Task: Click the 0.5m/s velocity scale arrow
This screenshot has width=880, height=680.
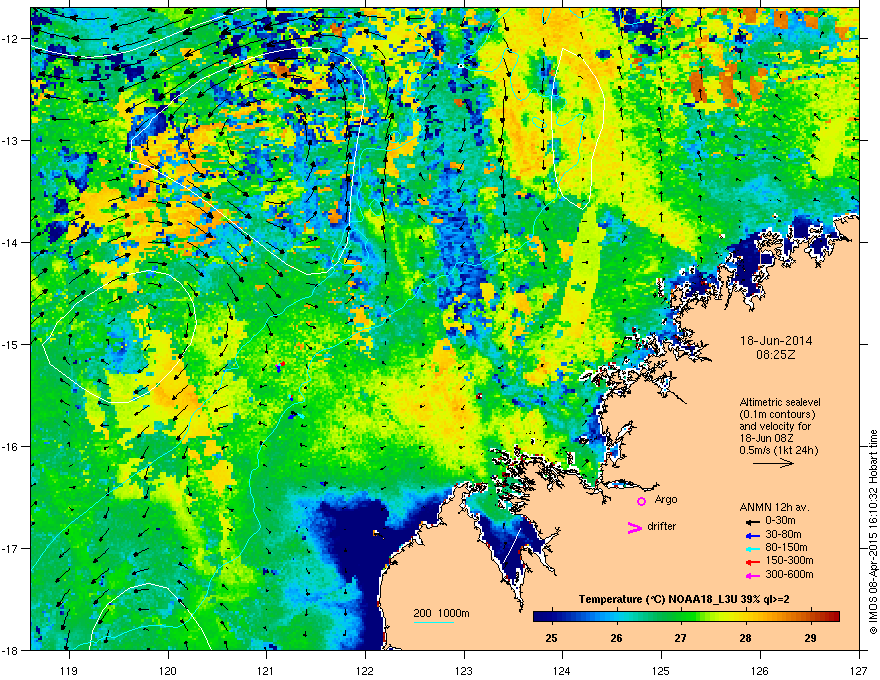Action: click(x=773, y=463)
